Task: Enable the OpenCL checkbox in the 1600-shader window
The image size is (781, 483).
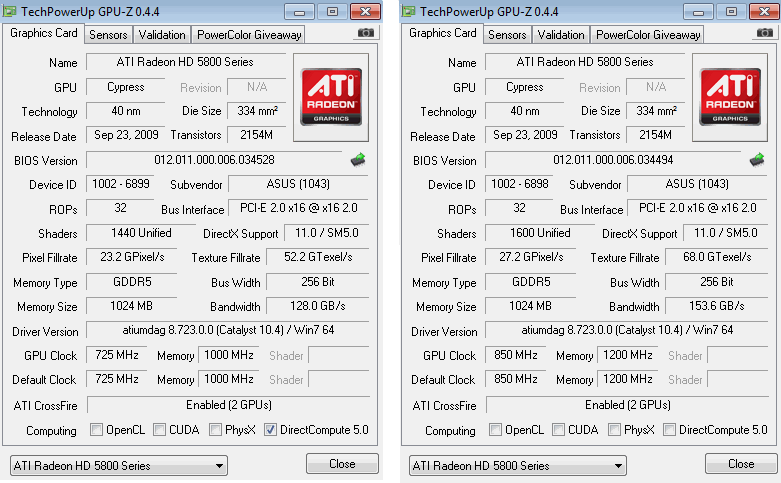Action: coord(495,430)
